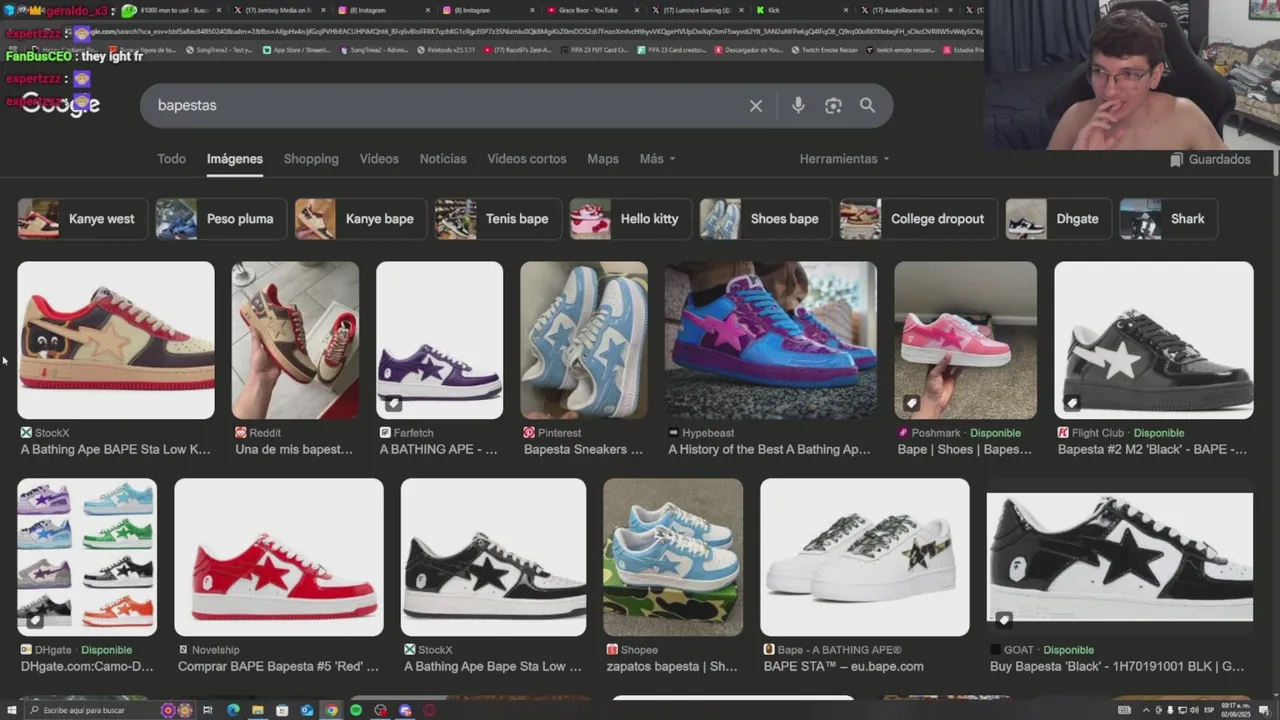Select the Hello kitty filter chip
1280x720 pixels.
631,219
